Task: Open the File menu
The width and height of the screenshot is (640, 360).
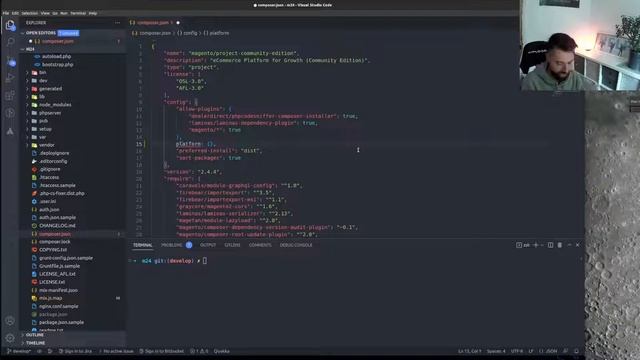Action: coord(6,13)
